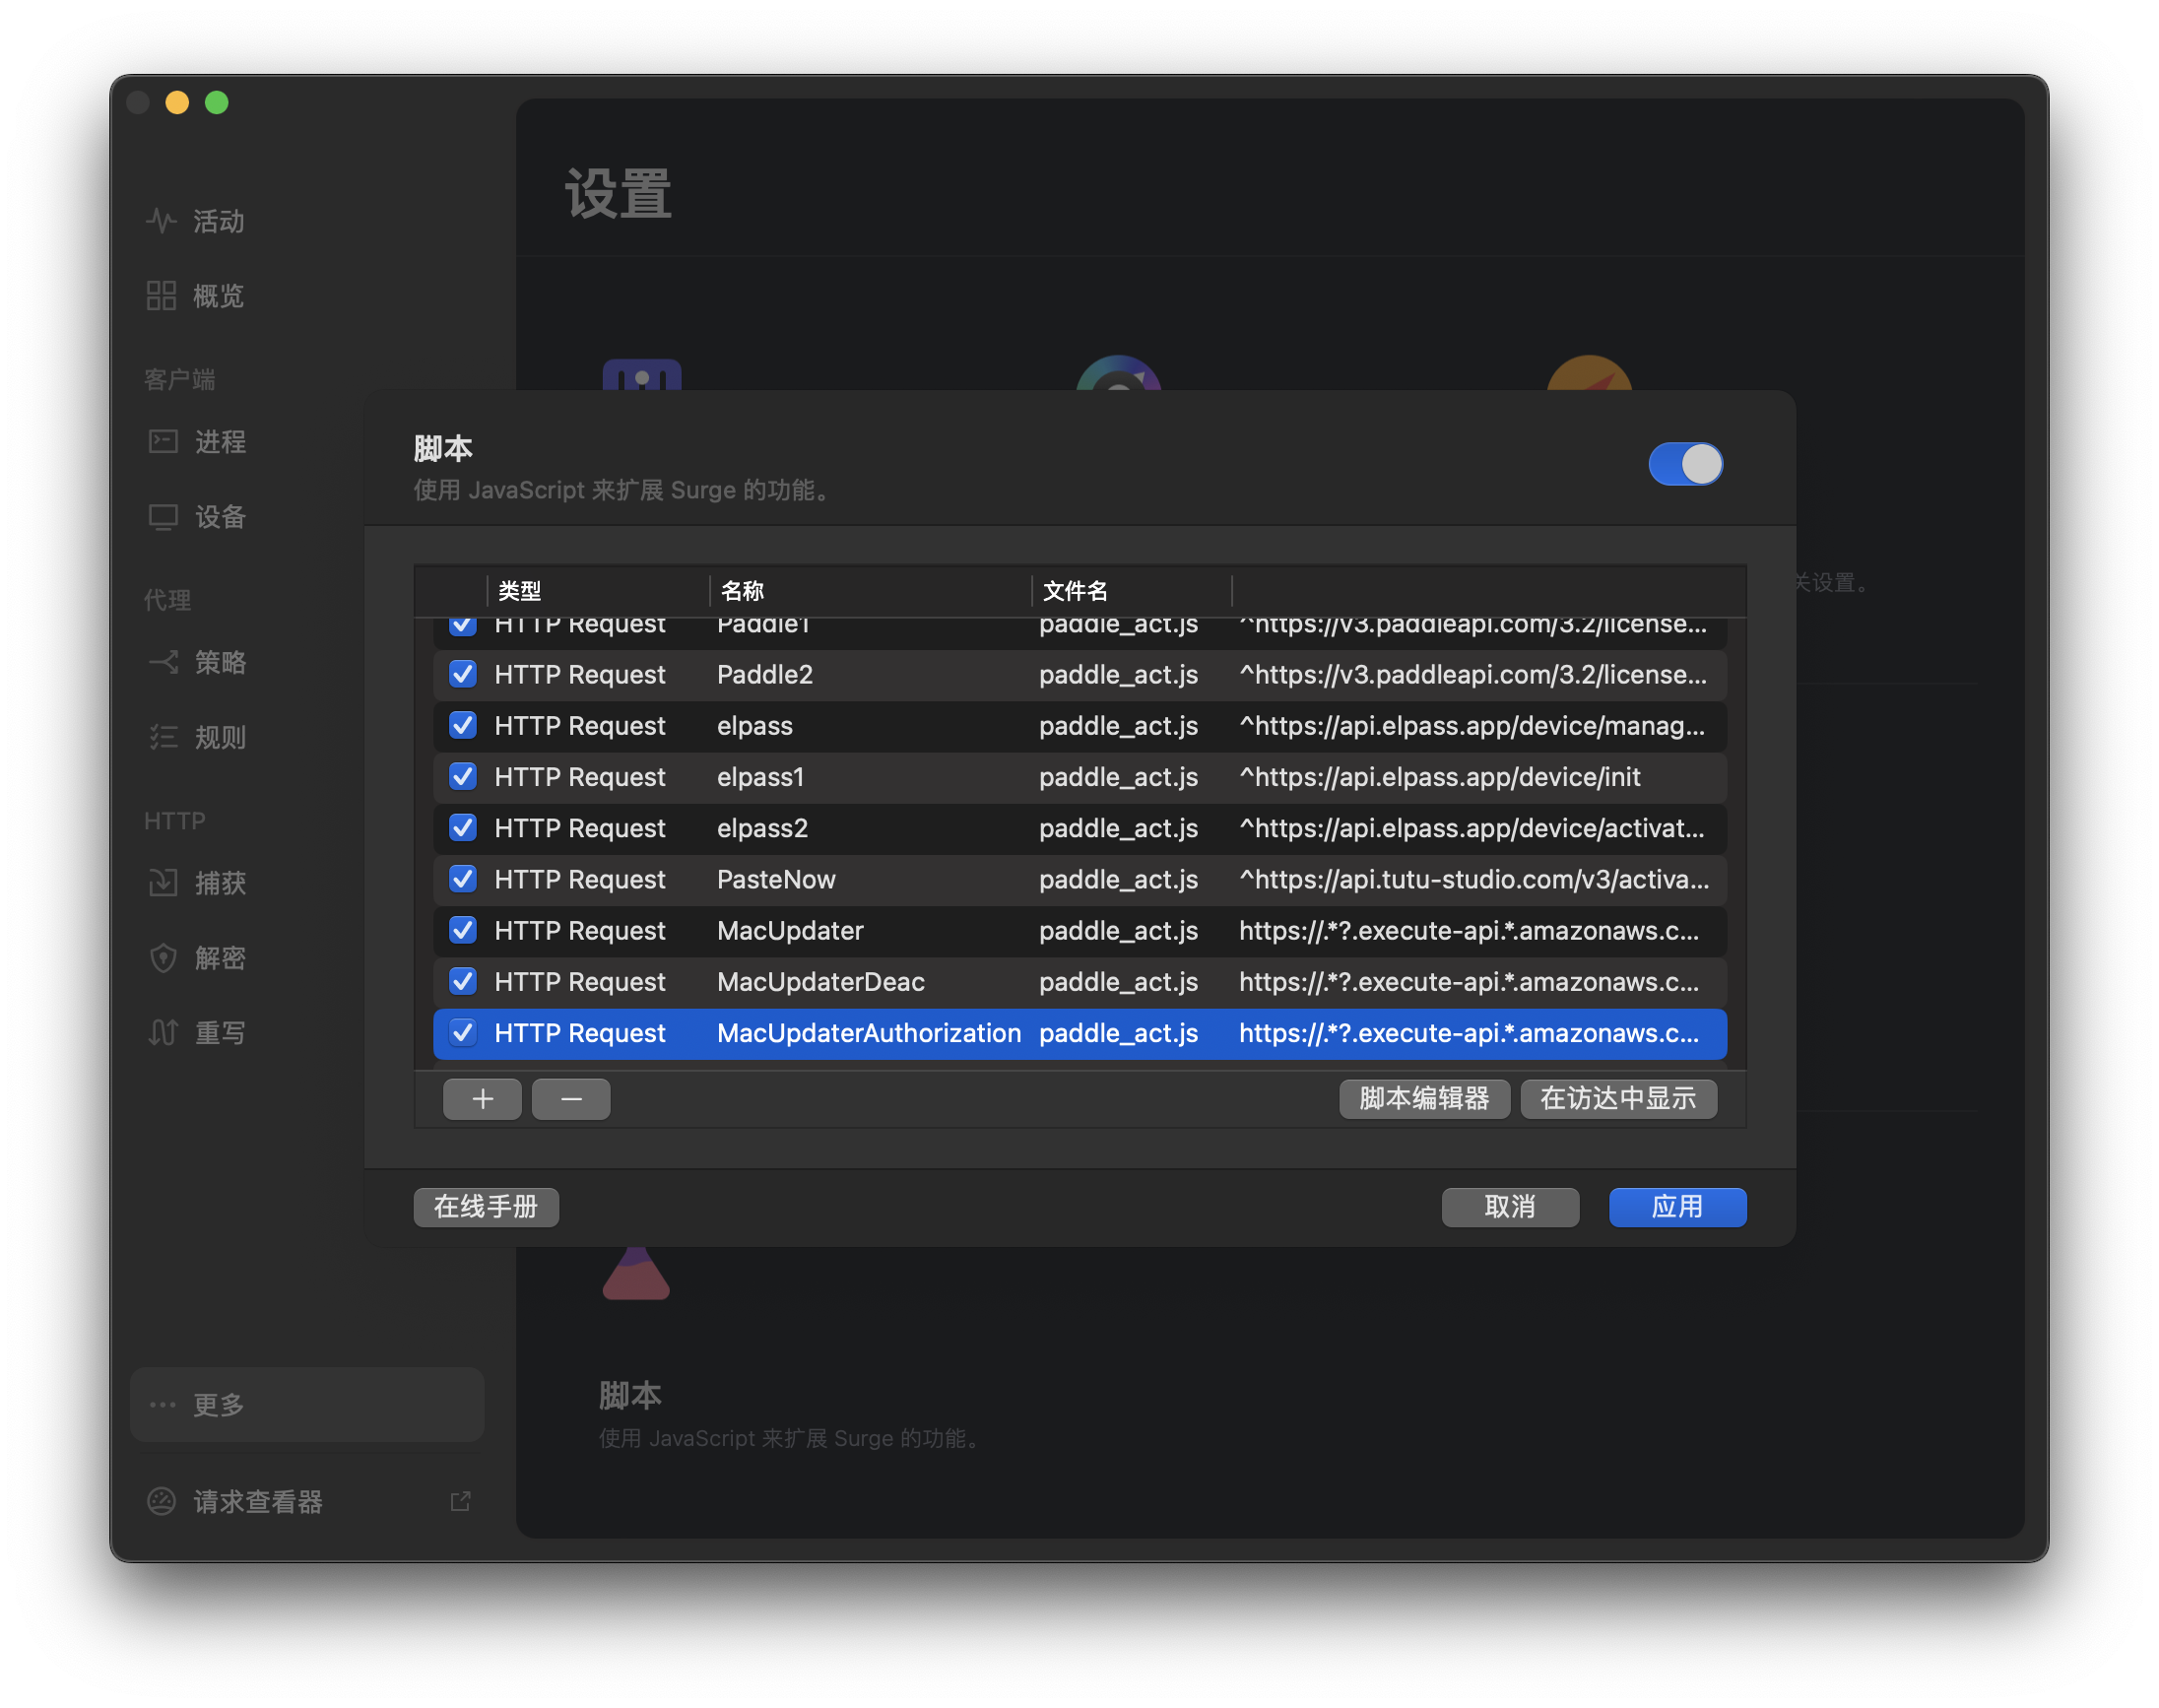Remove selected script with minus button
Screen dimensions: 2159x1708
(x=571, y=1099)
